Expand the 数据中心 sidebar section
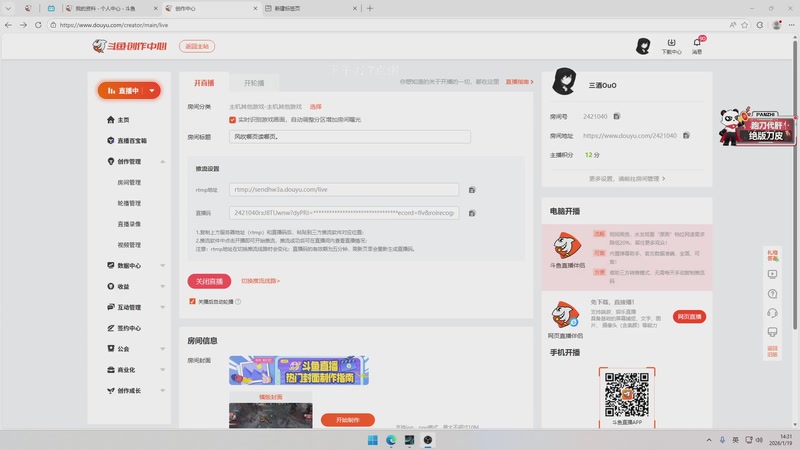The height and width of the screenshot is (450, 800). pos(163,265)
